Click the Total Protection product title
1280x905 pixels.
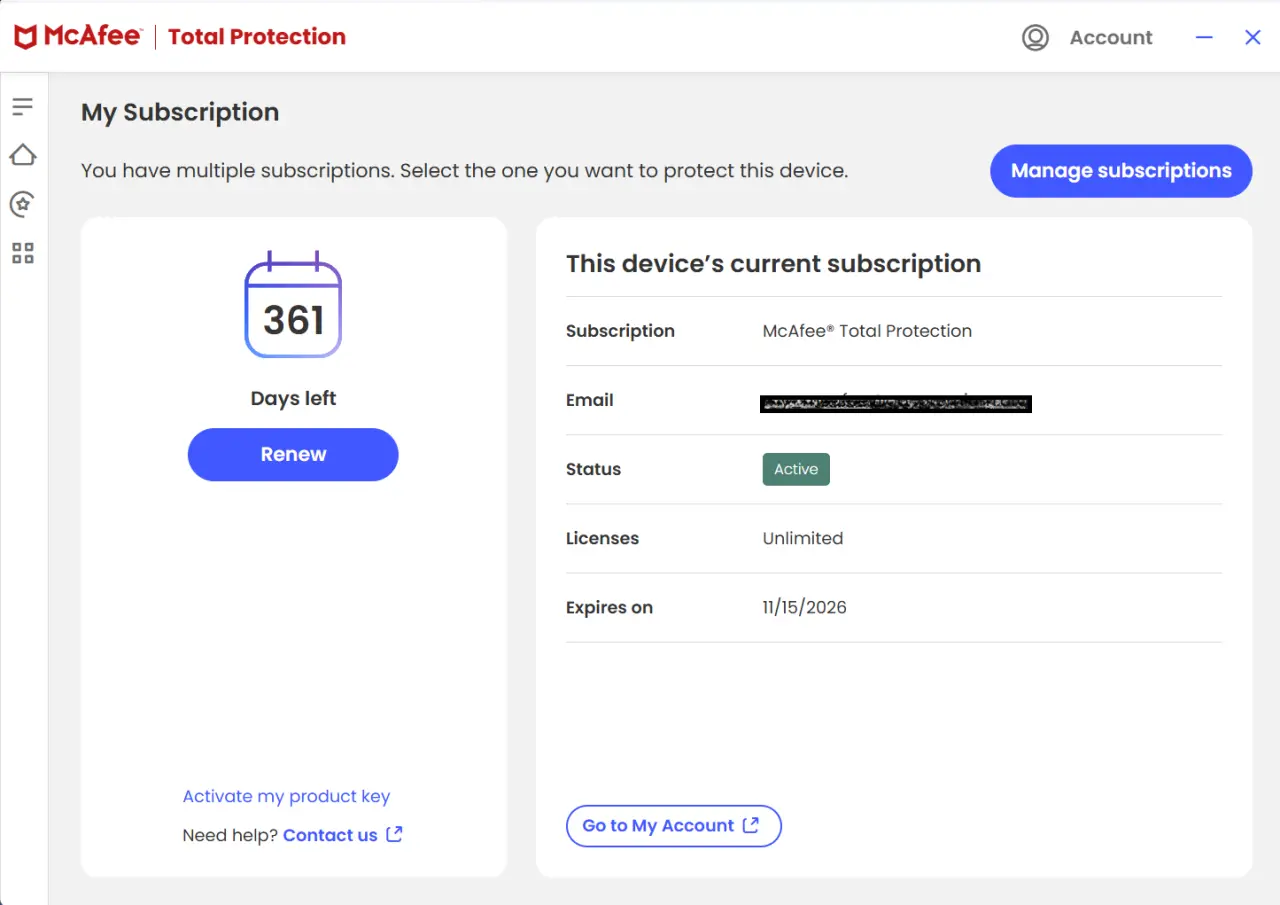(257, 37)
